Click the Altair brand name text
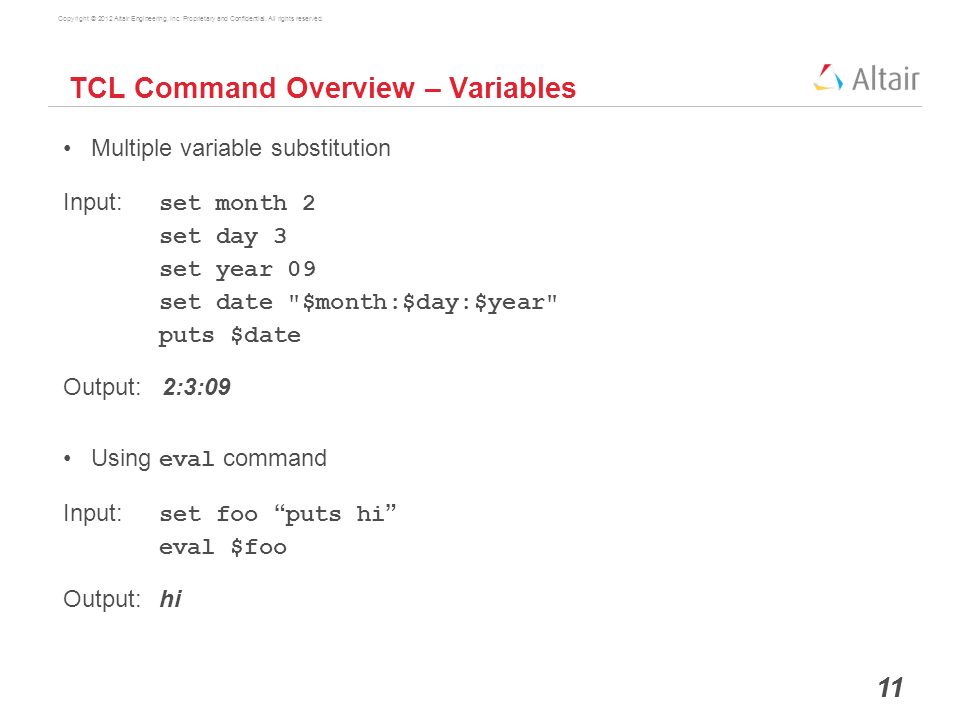This screenshot has width=960, height=720. coord(885,79)
